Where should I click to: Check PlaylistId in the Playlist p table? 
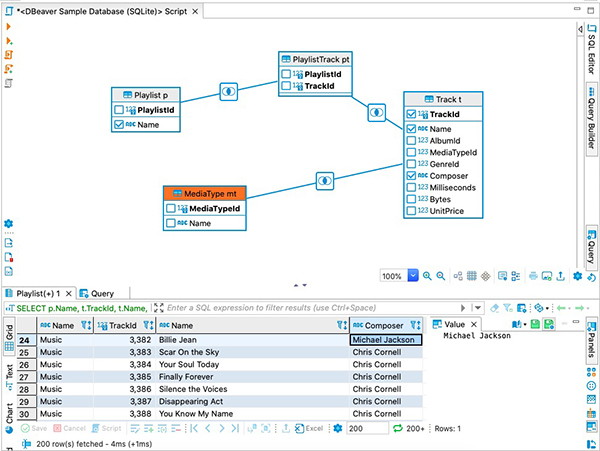click(119, 110)
